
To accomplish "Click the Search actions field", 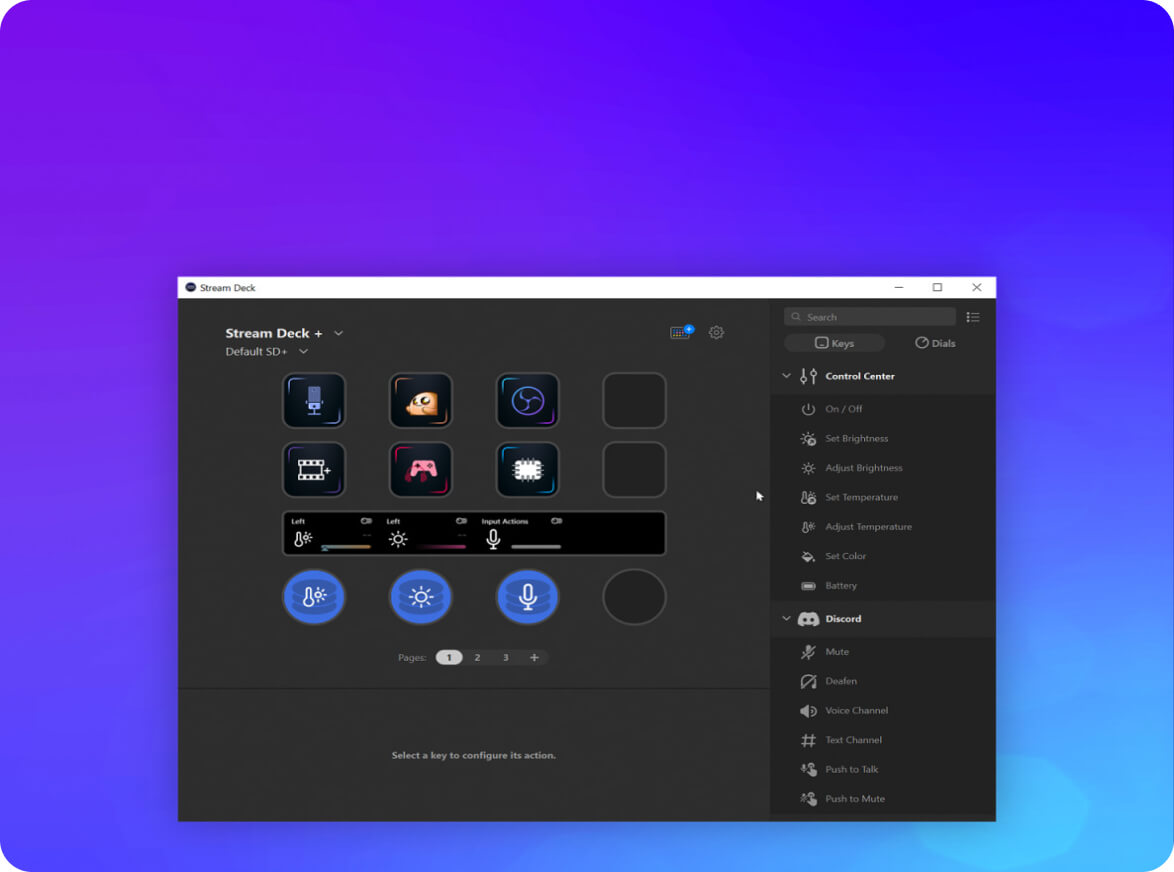I will pyautogui.click(x=870, y=317).
